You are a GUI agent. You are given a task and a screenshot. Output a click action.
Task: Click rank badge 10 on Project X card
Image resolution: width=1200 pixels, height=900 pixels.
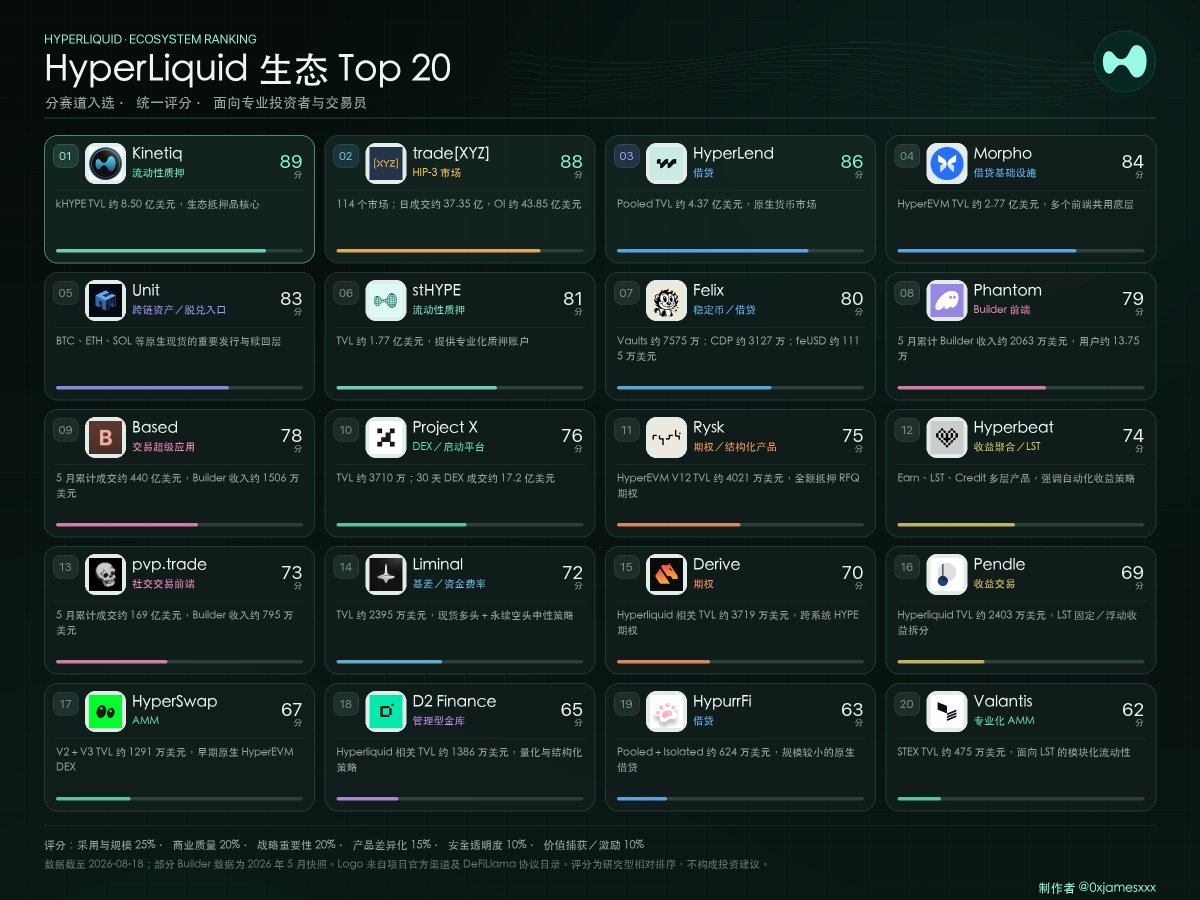tap(346, 430)
